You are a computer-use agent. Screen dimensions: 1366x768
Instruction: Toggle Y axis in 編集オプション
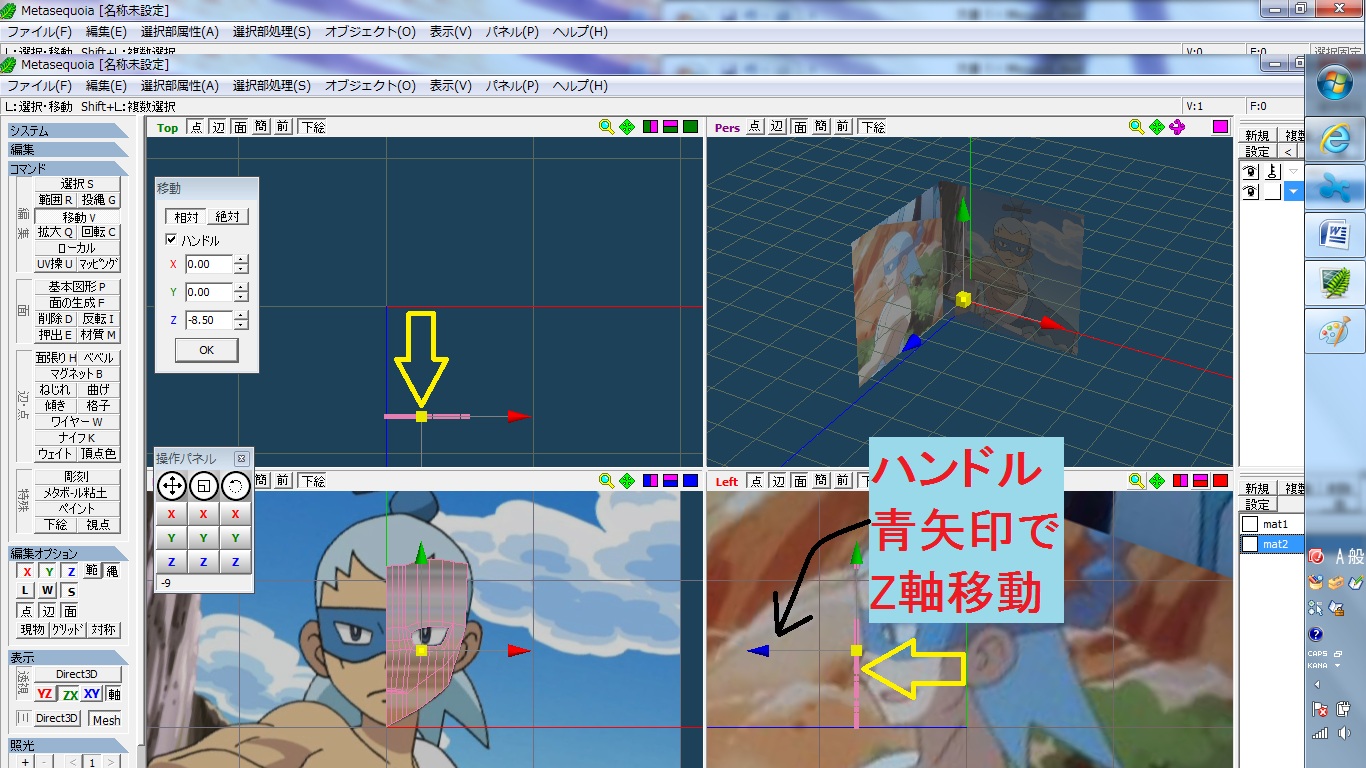(x=49, y=572)
